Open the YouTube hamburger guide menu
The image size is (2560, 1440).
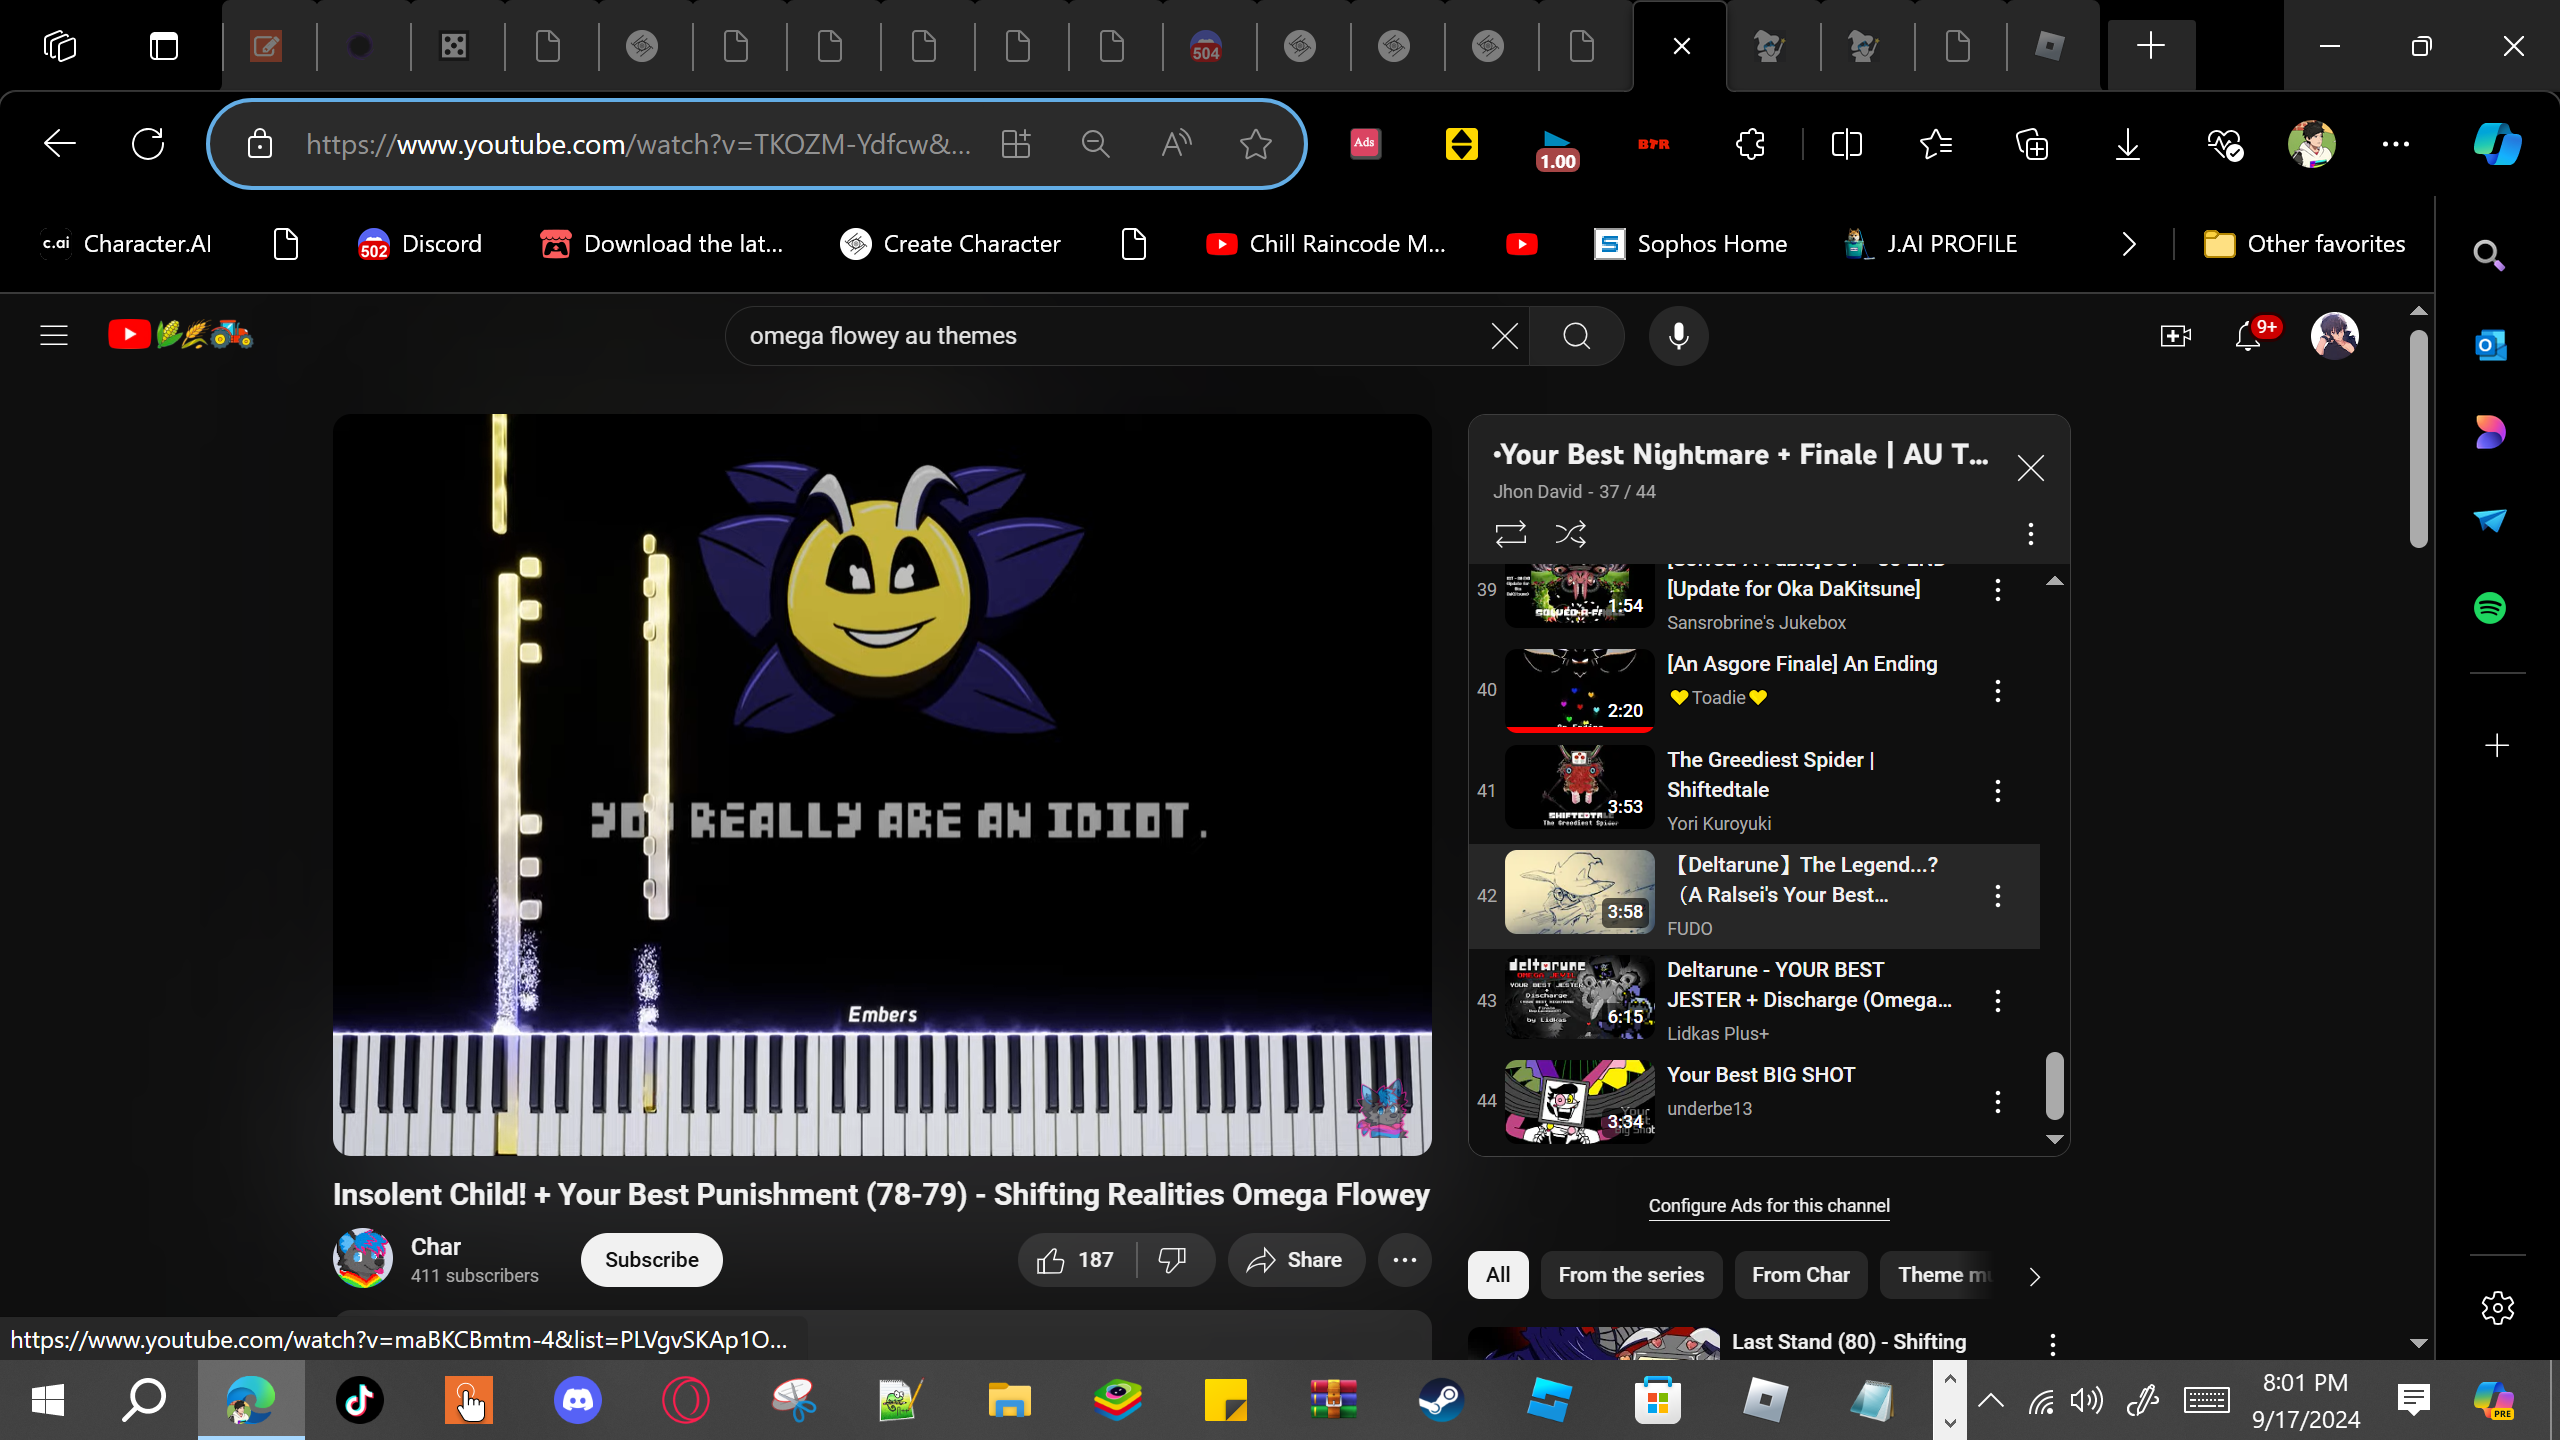[x=54, y=336]
